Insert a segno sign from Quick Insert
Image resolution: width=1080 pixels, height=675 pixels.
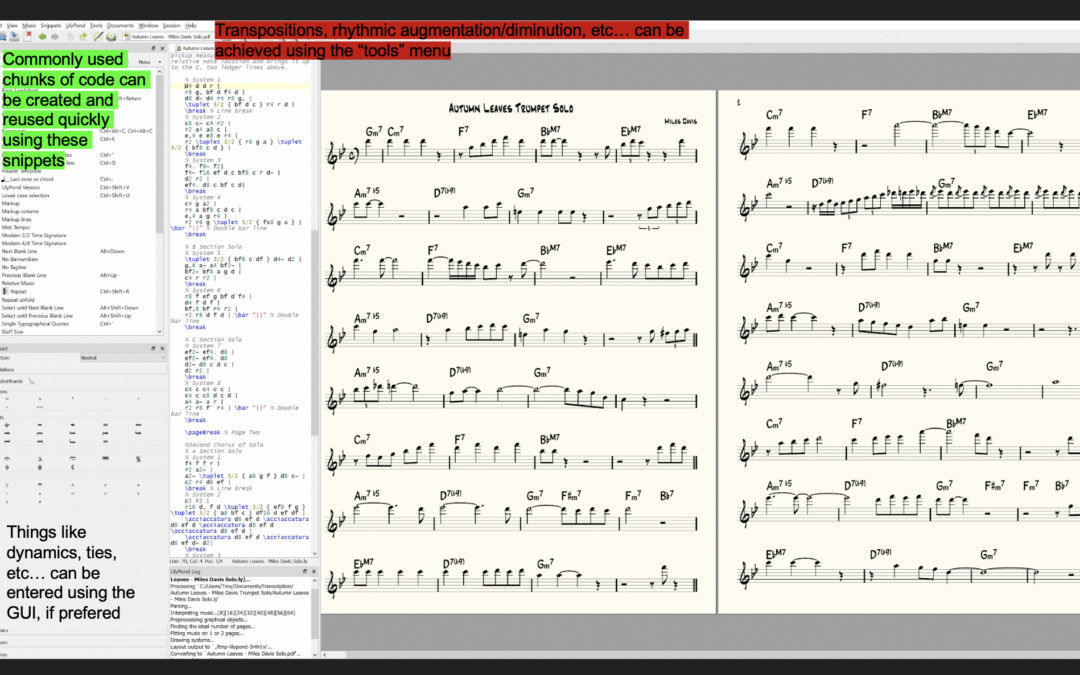[x=138, y=459]
